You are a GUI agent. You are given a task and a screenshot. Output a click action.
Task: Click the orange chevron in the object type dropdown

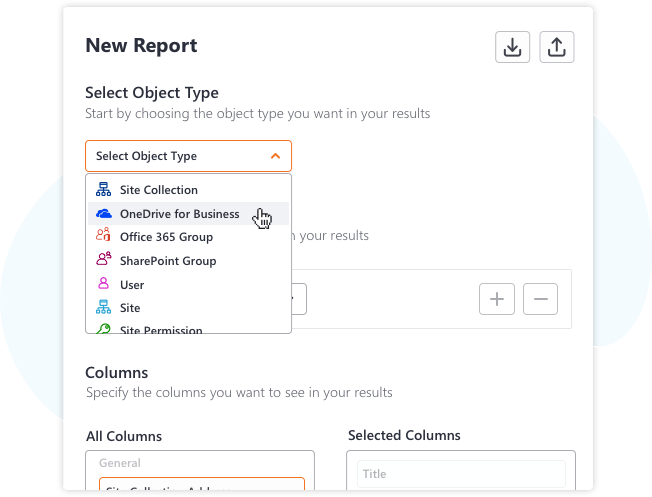275,156
